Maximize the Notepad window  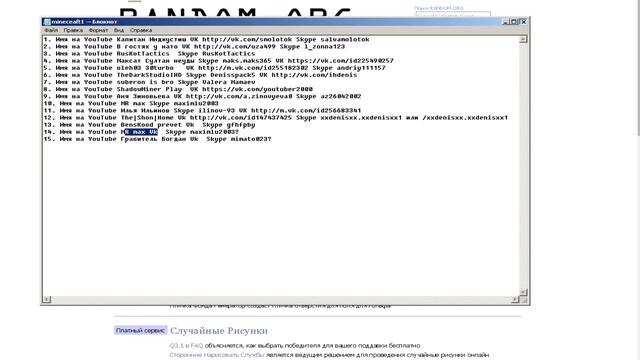pos(514,22)
